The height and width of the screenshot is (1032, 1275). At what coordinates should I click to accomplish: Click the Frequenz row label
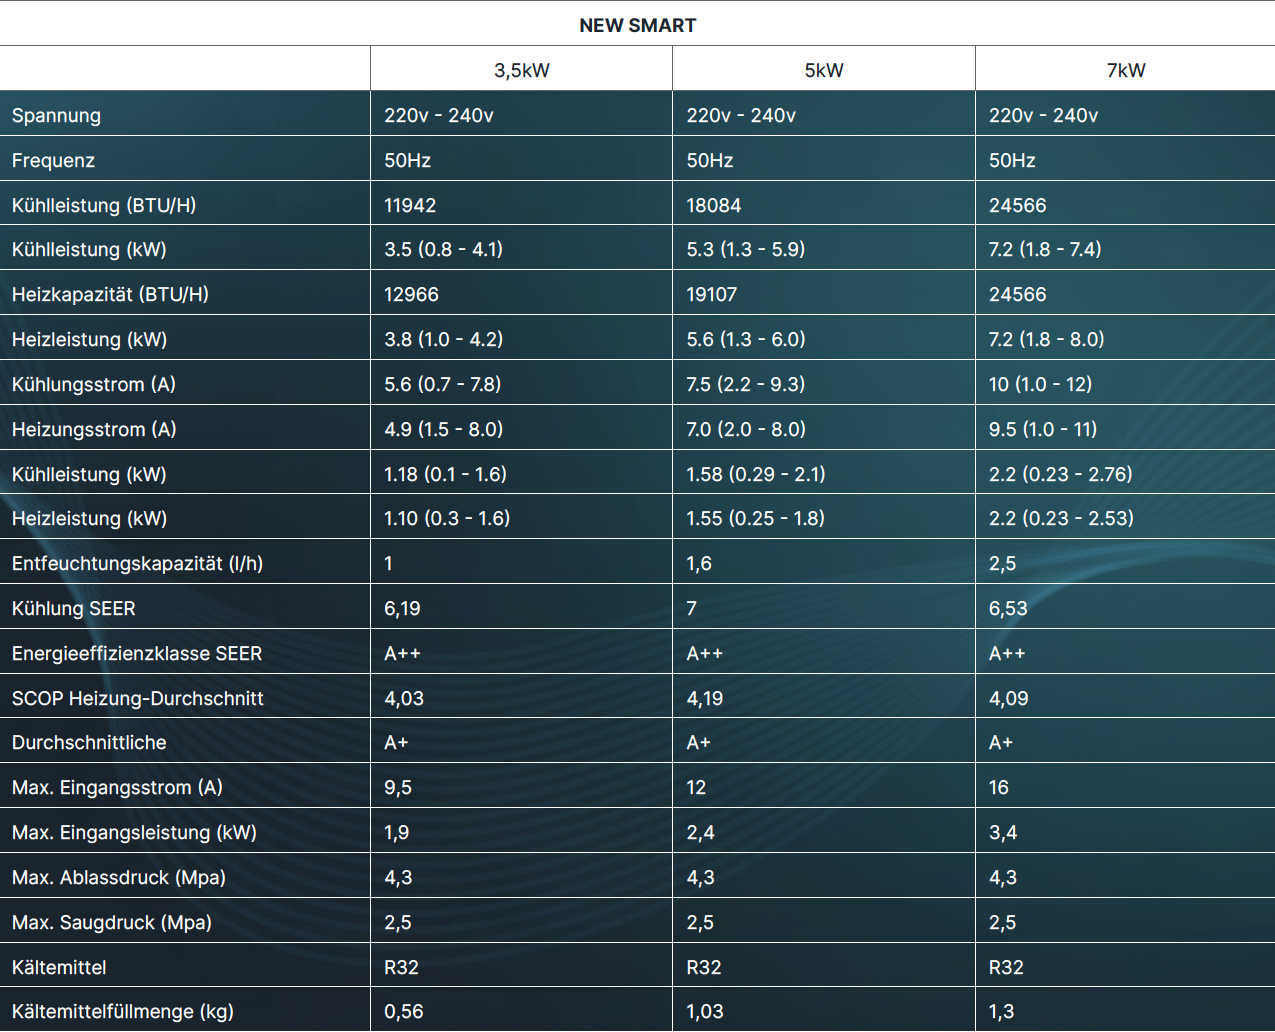point(53,160)
